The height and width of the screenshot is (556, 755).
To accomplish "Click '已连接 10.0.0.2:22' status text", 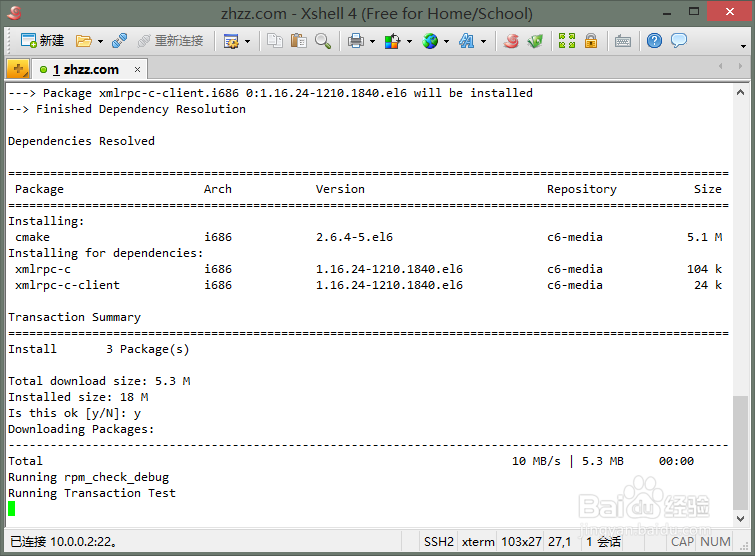I will click(63, 542).
